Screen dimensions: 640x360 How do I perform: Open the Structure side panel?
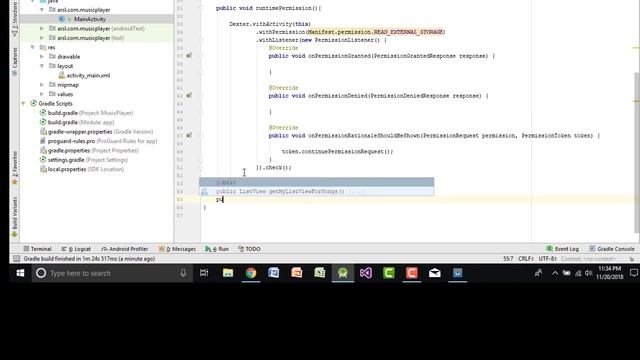[15, 19]
